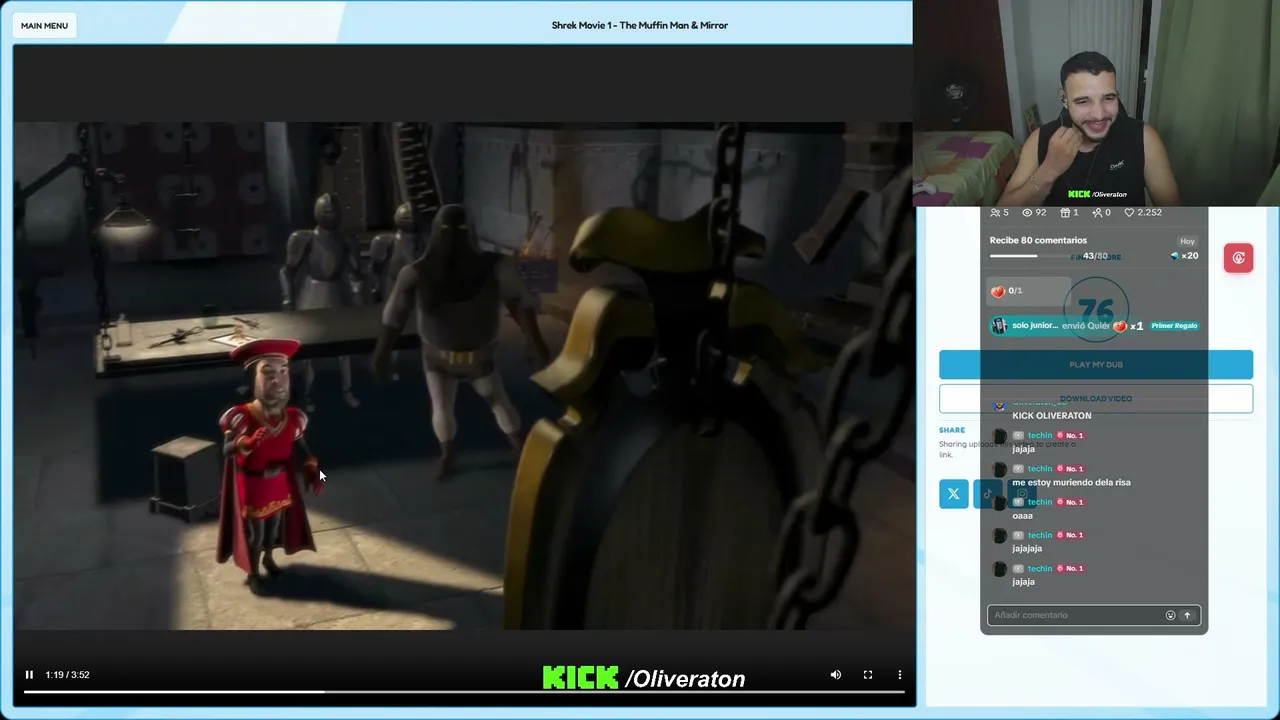Send the comment with the arrow button
Screen dimensions: 1280x720
pos(1187,615)
